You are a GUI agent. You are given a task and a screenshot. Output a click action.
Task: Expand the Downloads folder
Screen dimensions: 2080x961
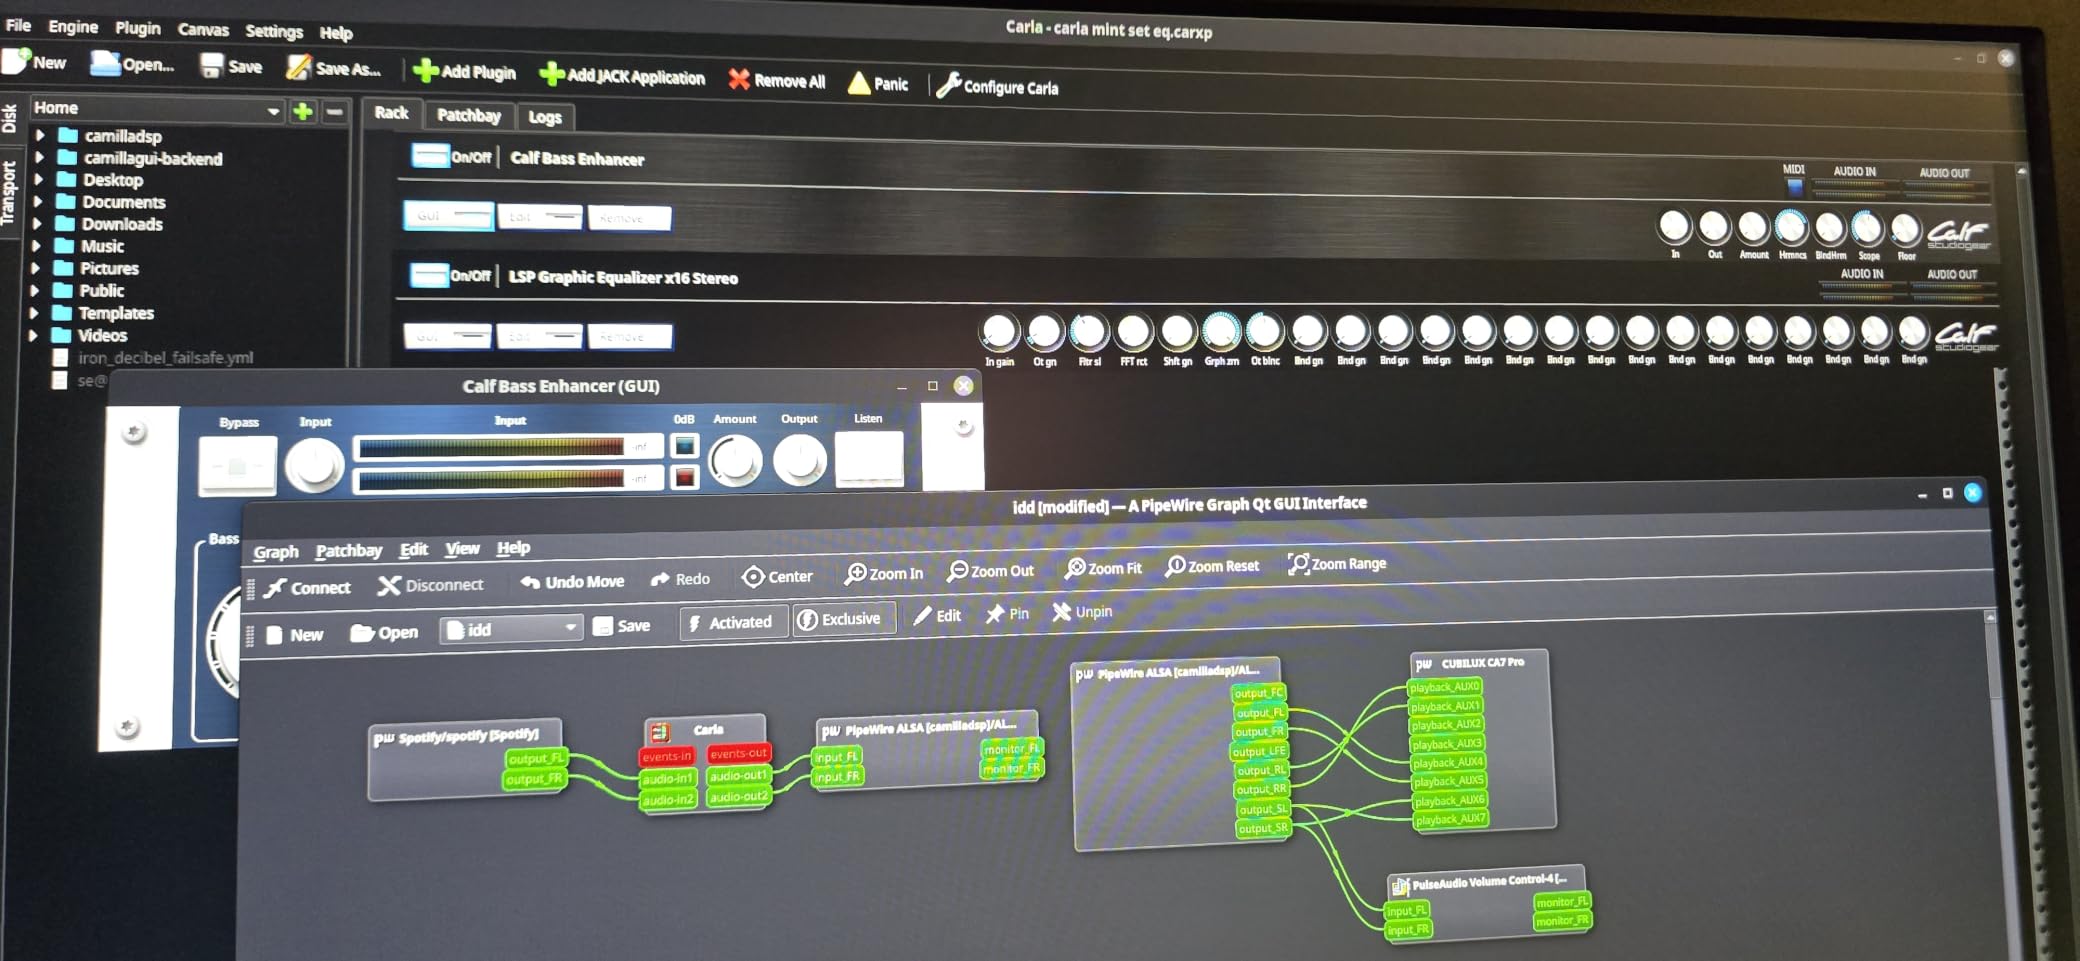tap(37, 223)
